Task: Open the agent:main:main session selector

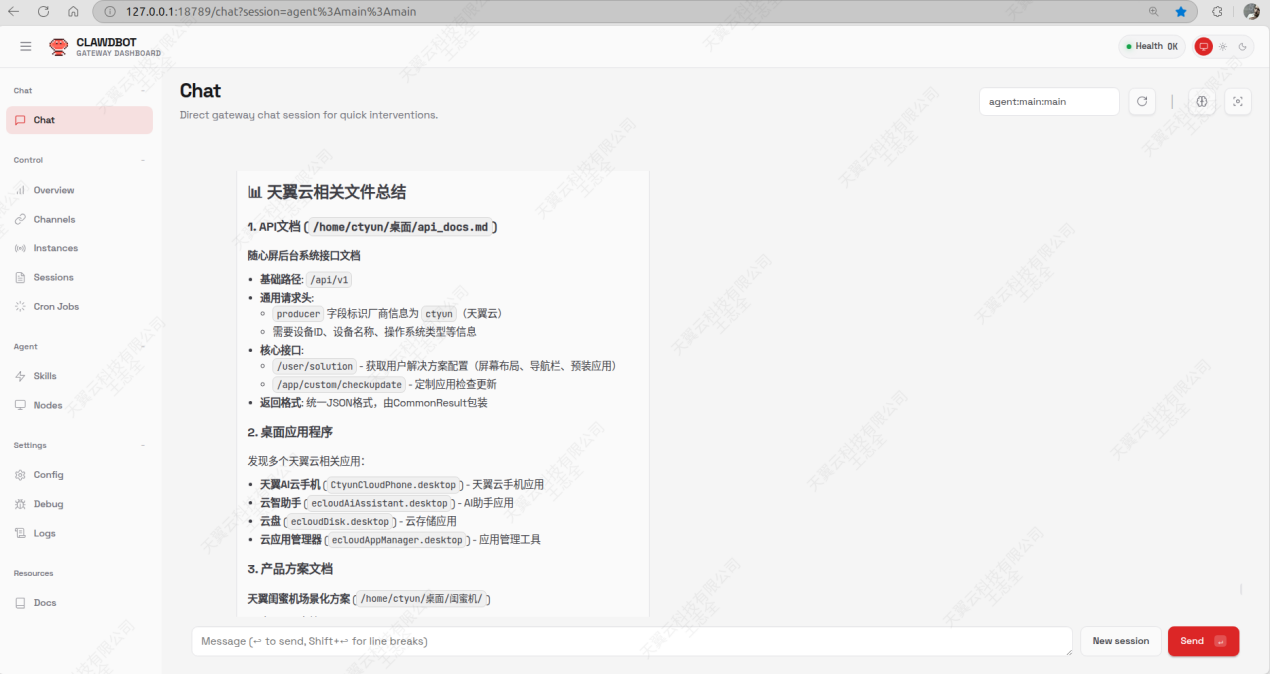Action: point(1049,102)
